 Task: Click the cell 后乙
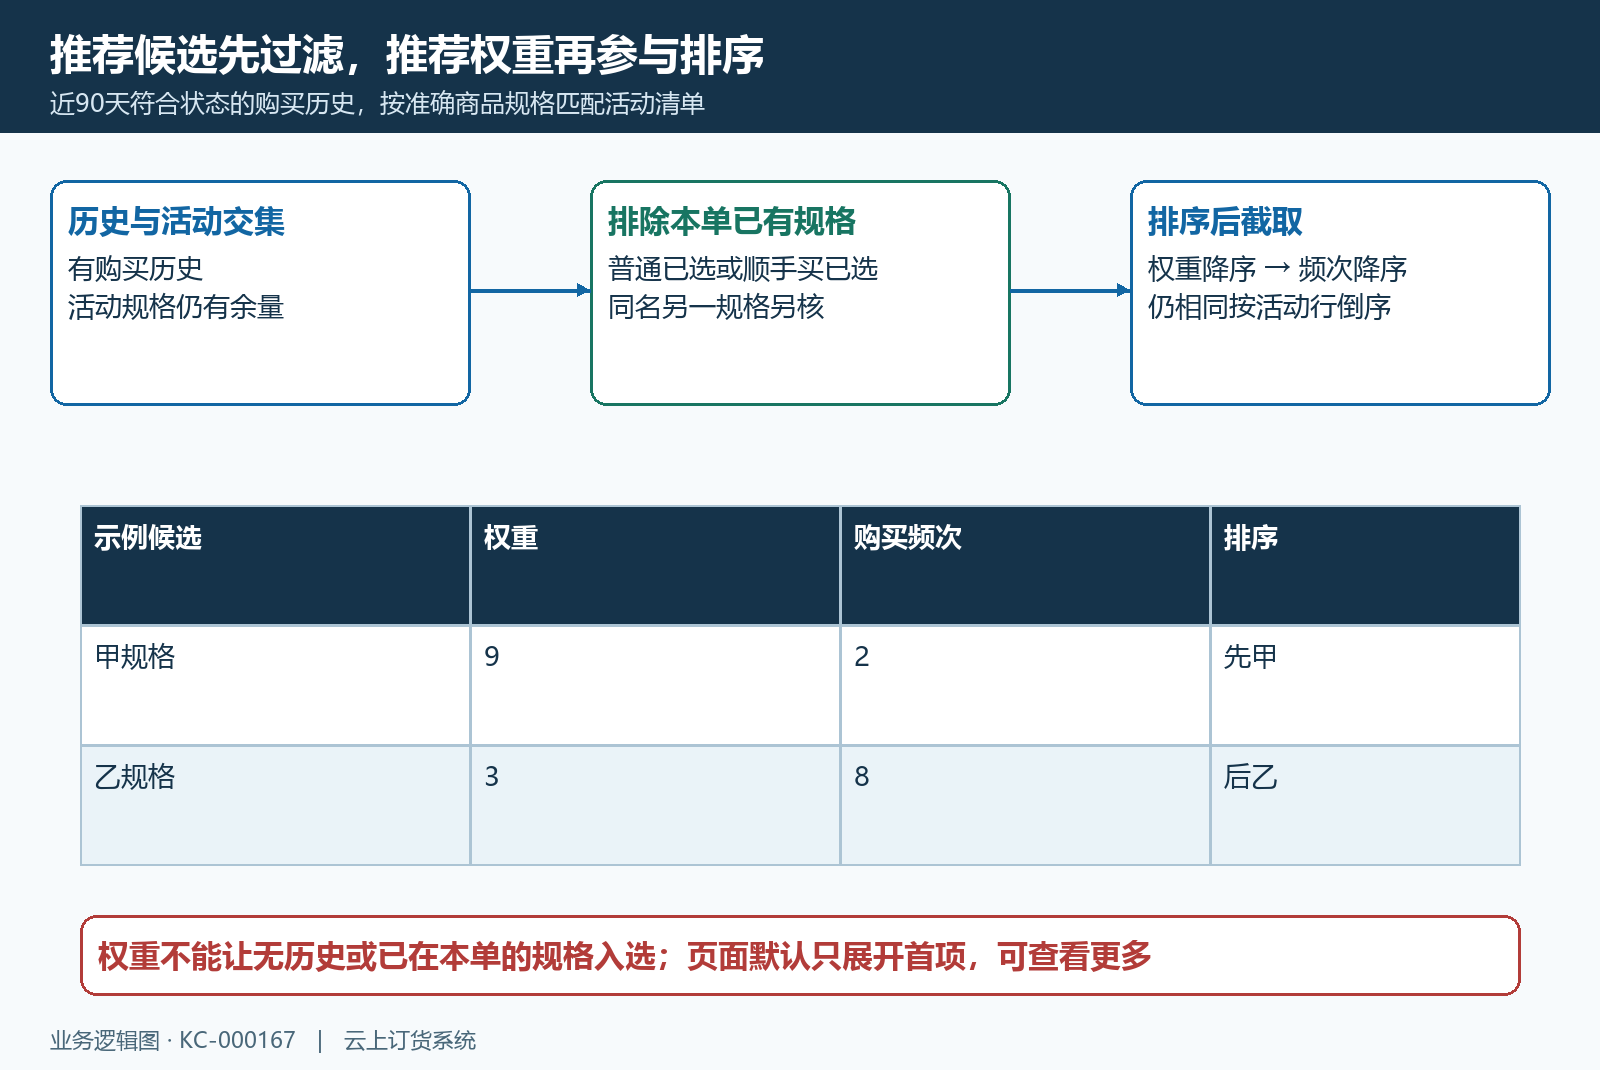pos(1365,805)
